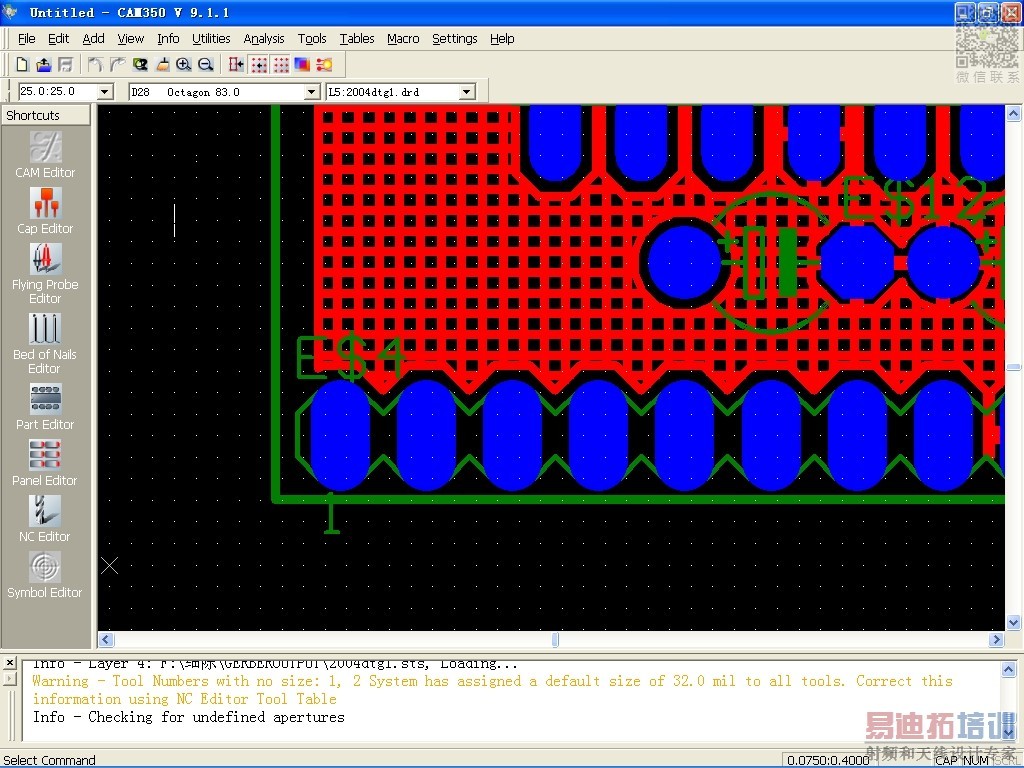Open the Info menu

pos(168,39)
